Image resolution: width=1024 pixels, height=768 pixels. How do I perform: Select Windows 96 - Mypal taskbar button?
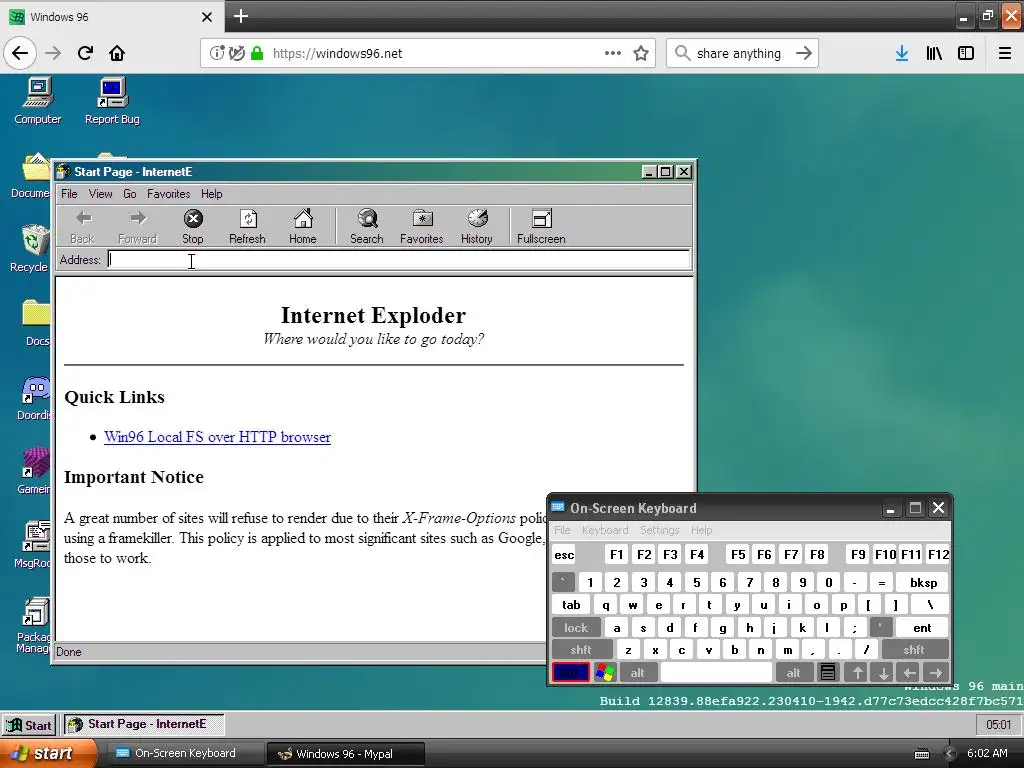(x=345, y=754)
